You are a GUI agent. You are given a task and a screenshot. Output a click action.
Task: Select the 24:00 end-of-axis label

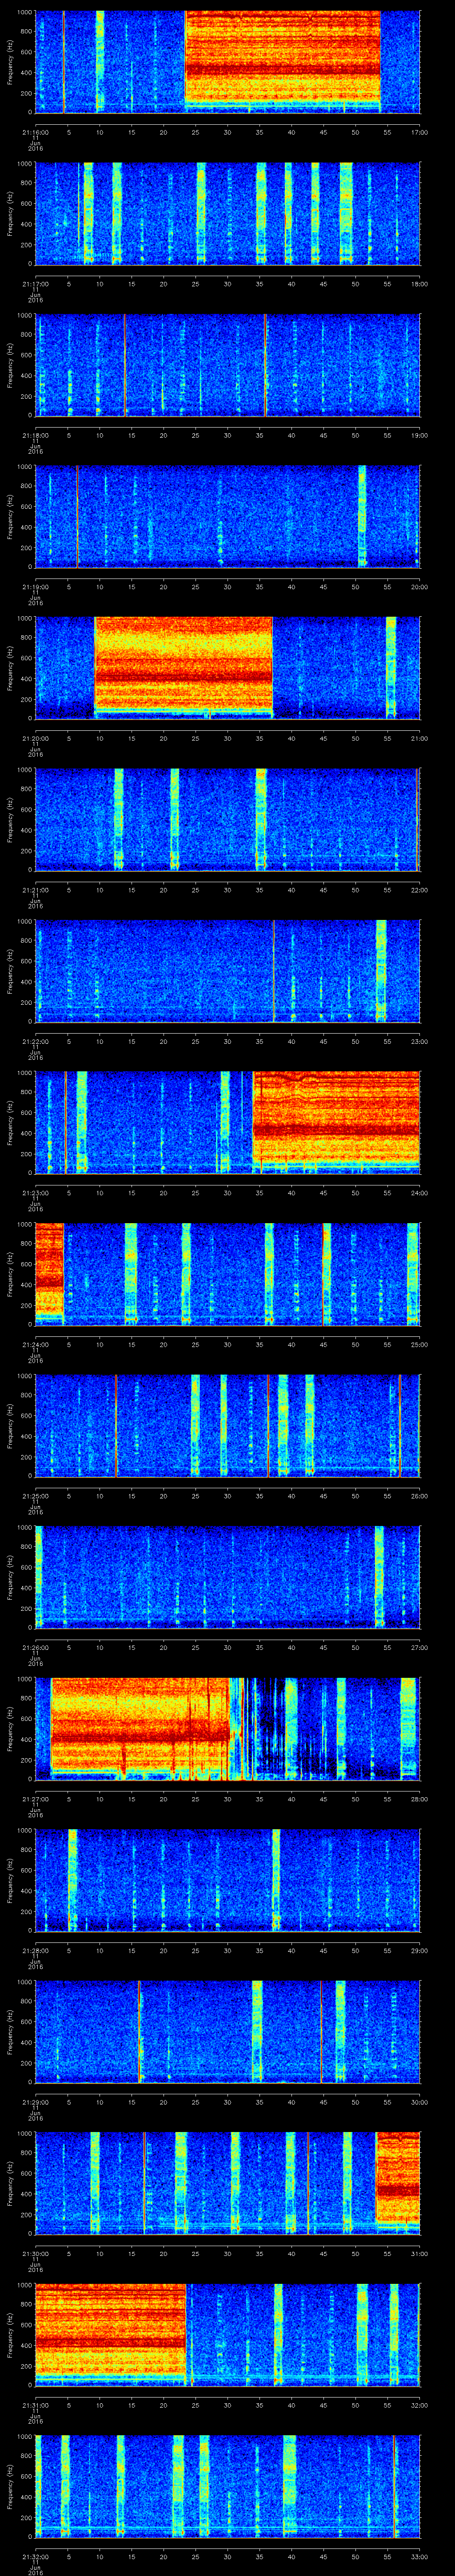point(419,1193)
